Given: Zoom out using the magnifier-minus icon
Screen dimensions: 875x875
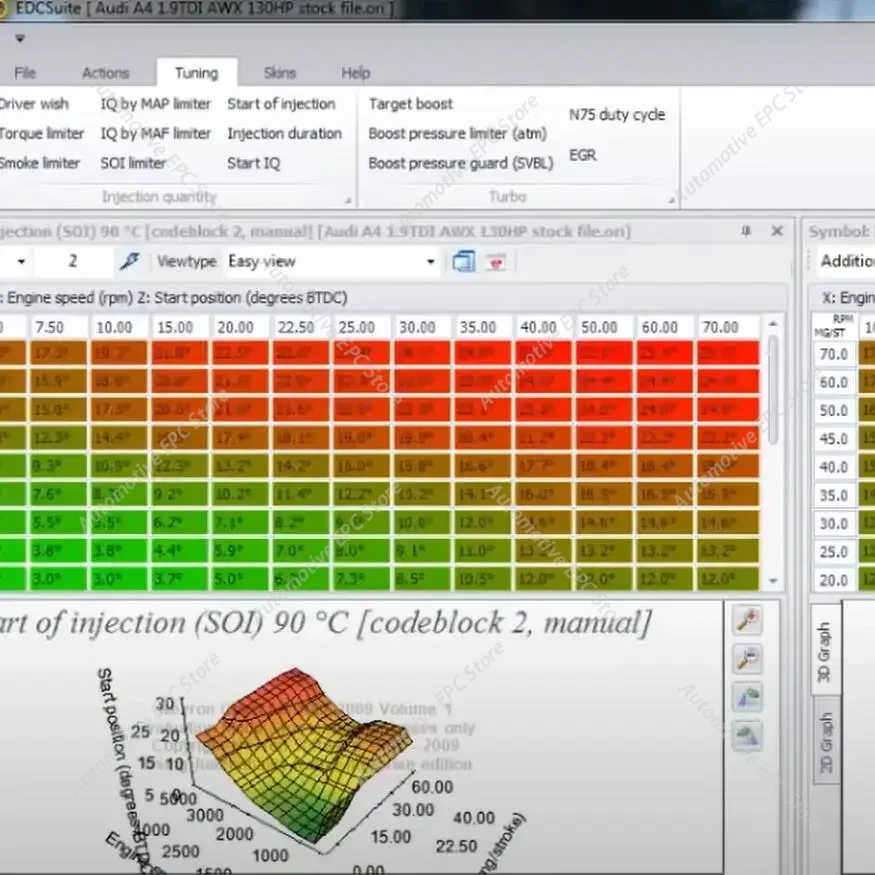Looking at the screenshot, I should point(747,658).
